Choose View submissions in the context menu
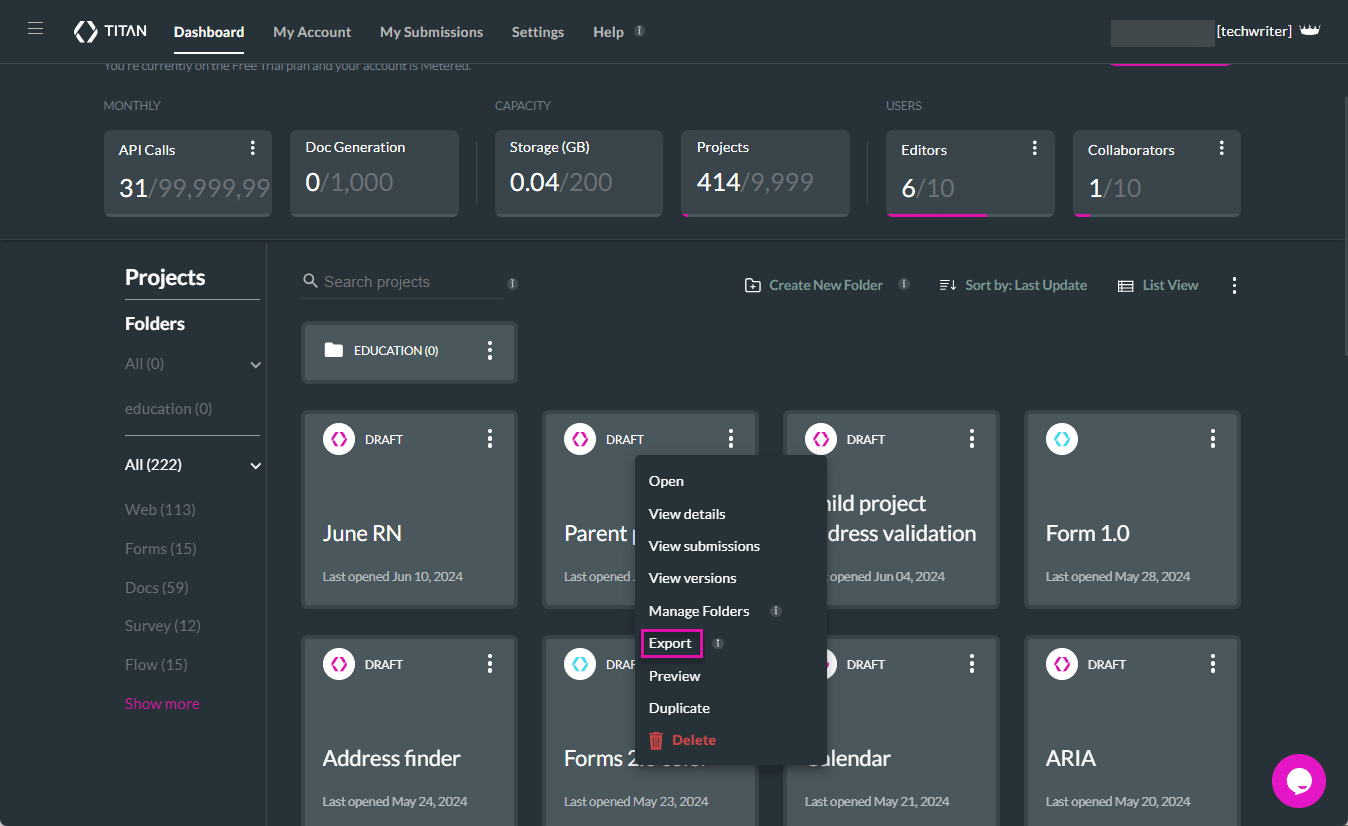The width and height of the screenshot is (1348, 826). point(704,546)
